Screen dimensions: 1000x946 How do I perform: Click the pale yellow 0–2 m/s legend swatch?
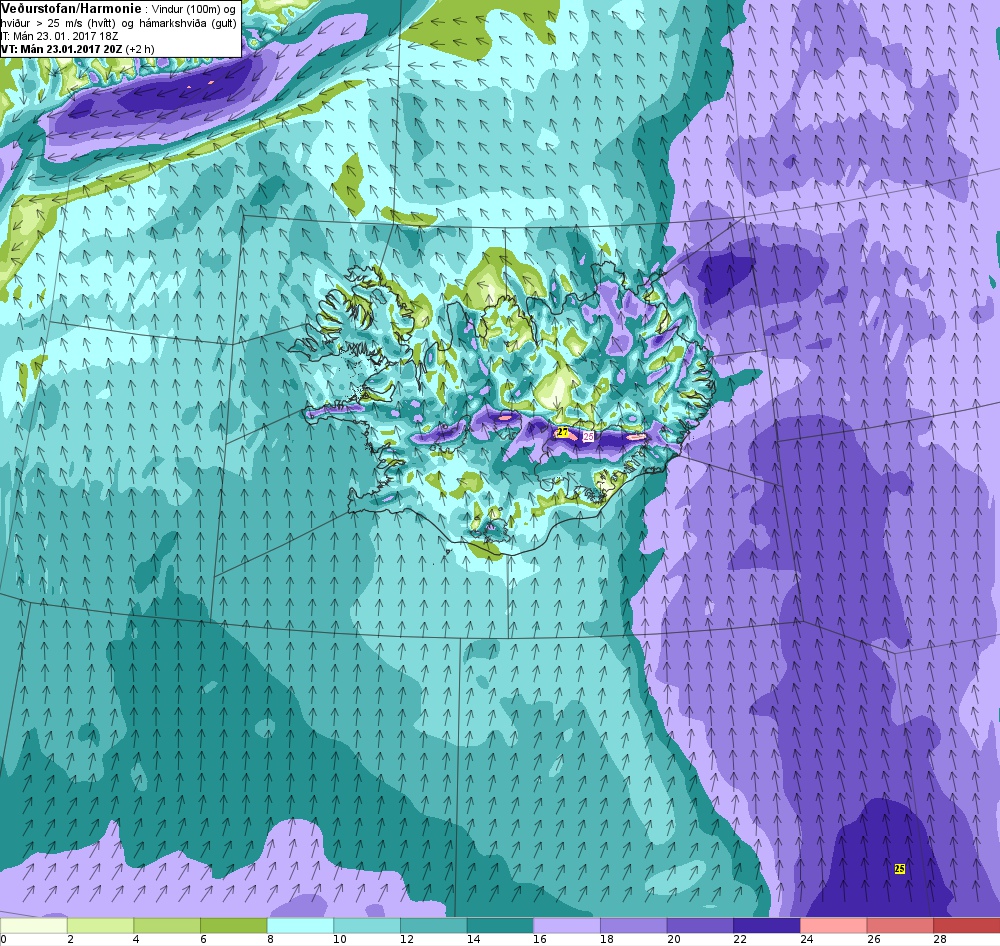33,926
